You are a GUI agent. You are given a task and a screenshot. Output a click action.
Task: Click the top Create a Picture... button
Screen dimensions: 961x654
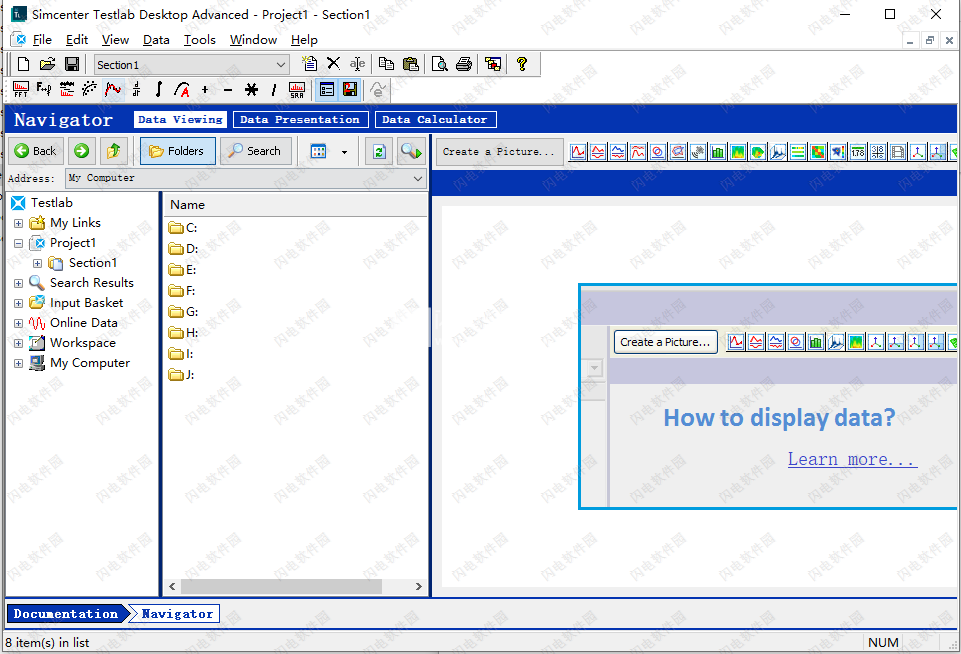(x=498, y=151)
